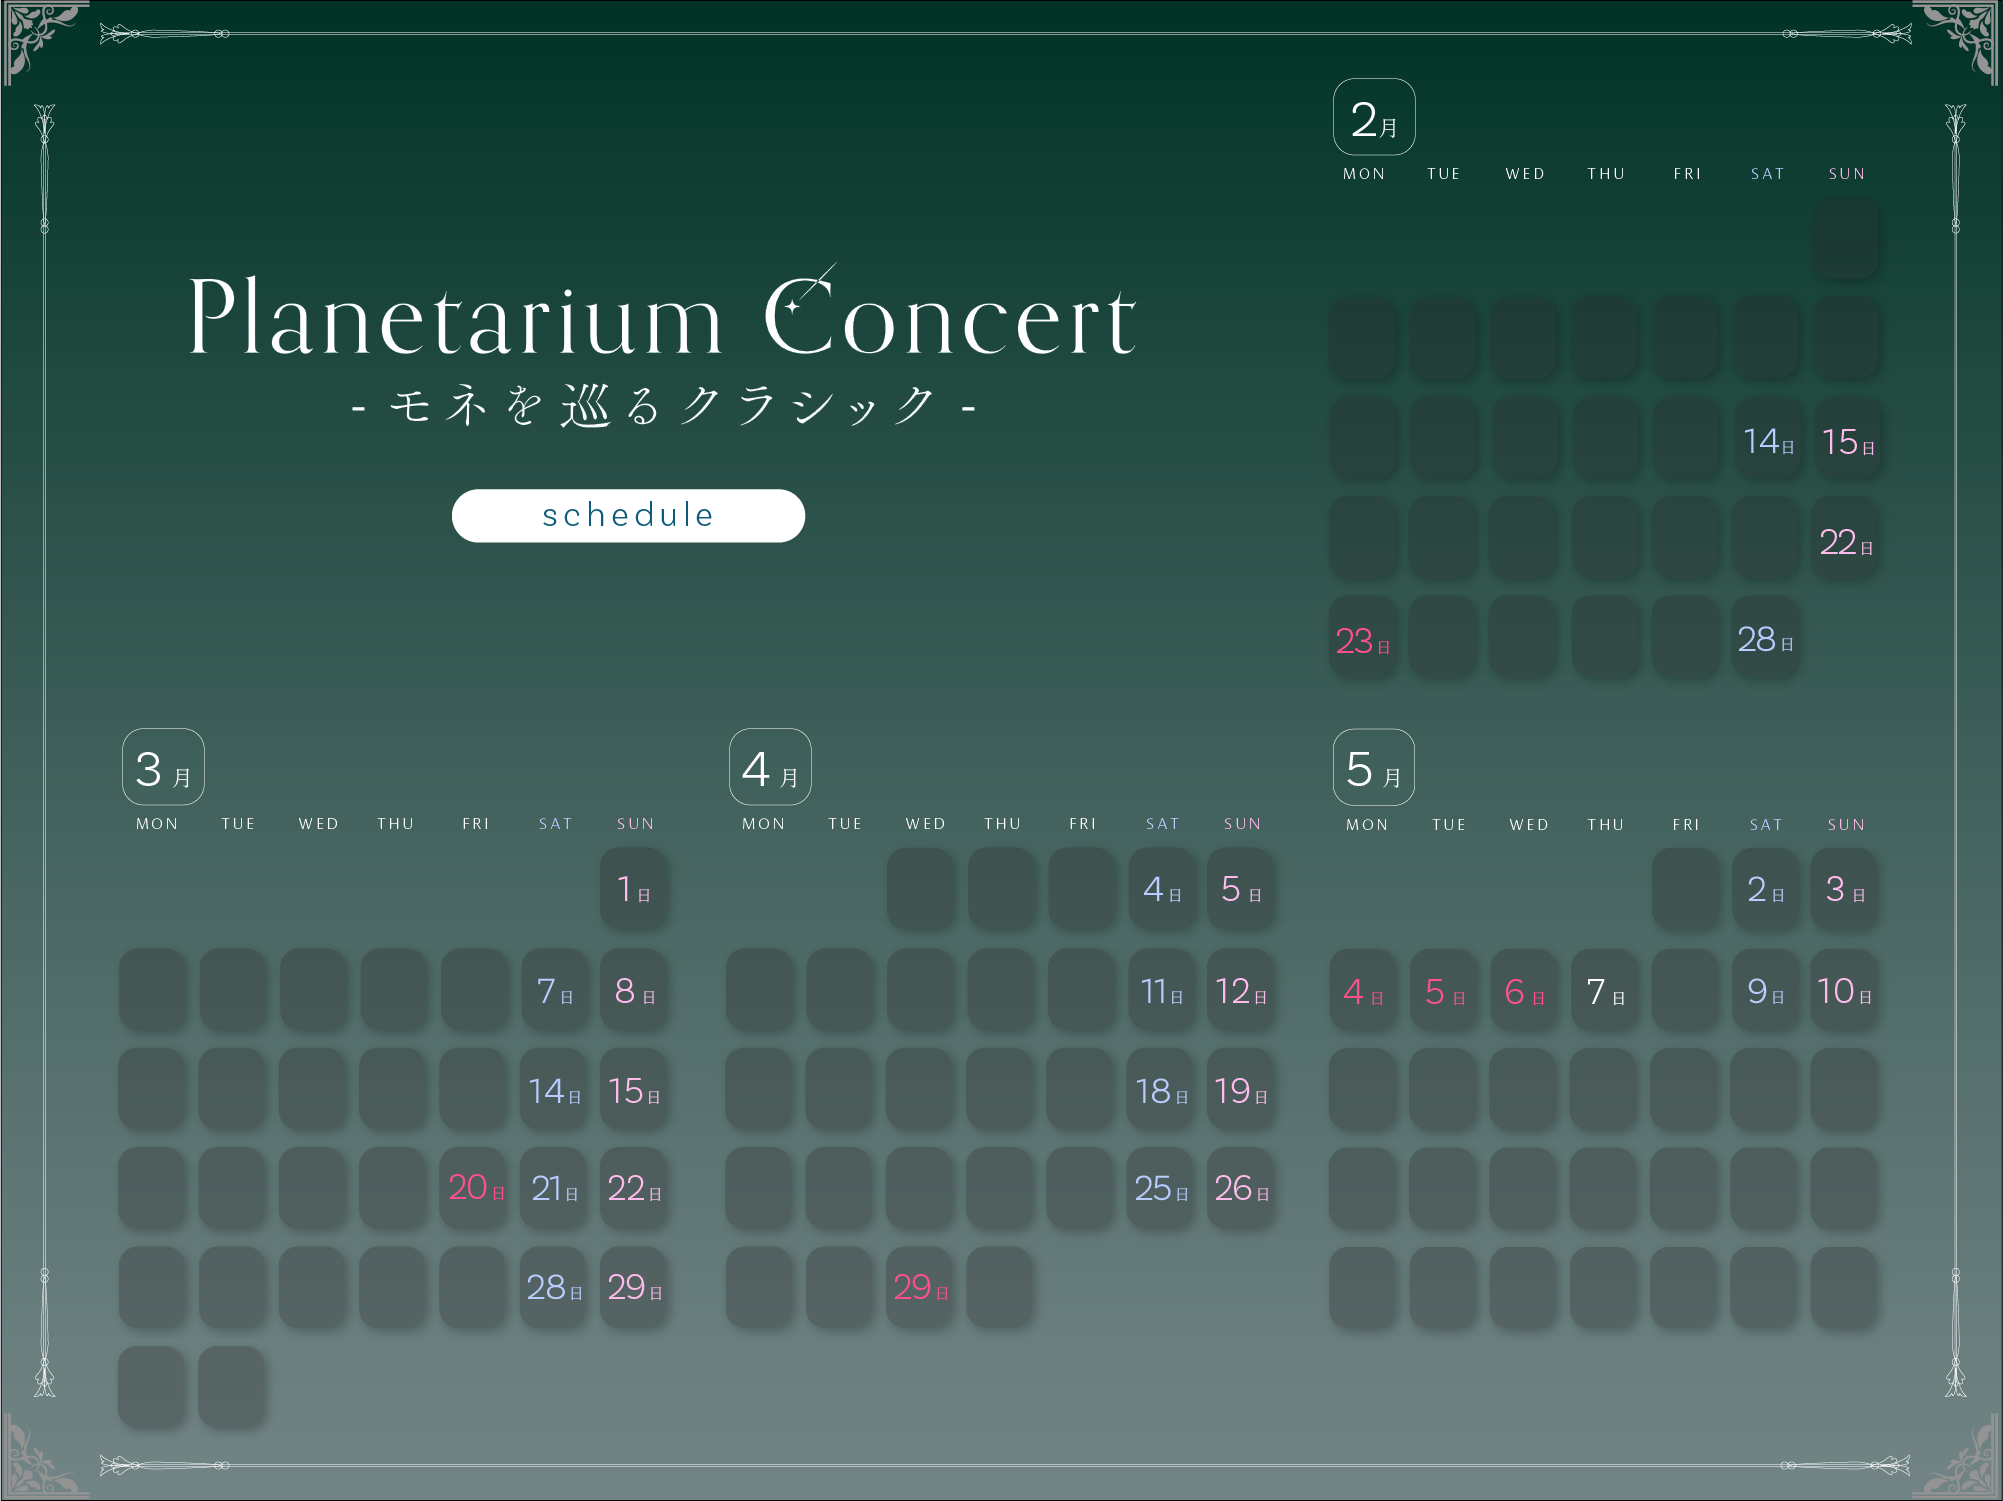Select March 29 Sunday date

[x=634, y=1287]
